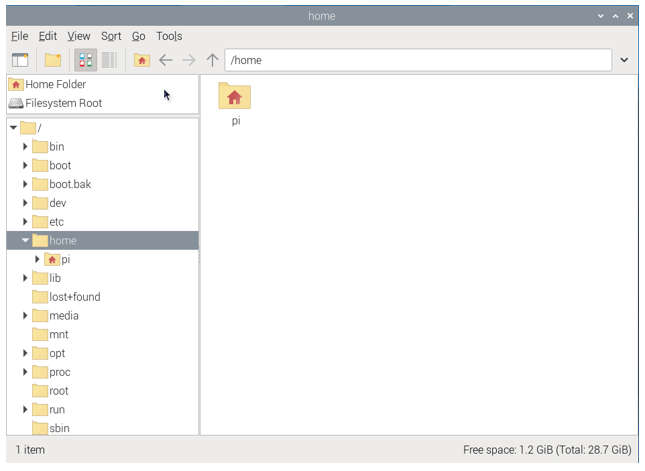Select Filesystem Root in places list
645x471 pixels.
point(63,103)
